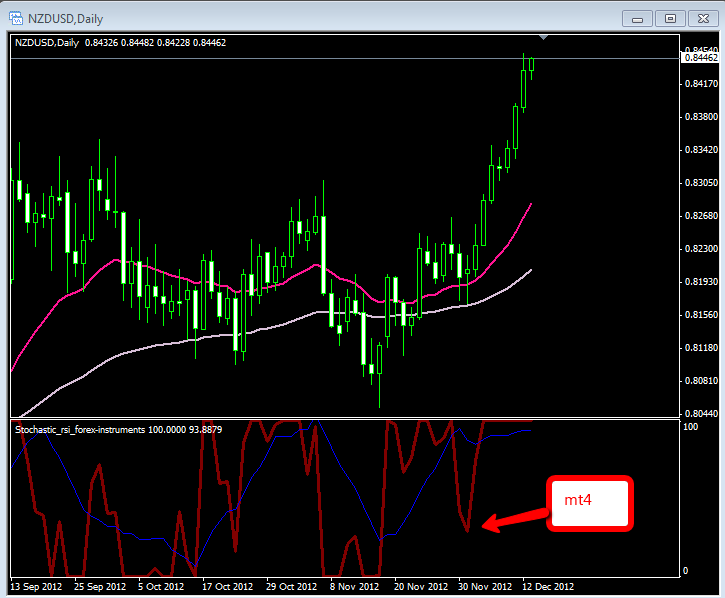Click the 29 Oct 2012 date label
725x598 pixels.
click(x=291, y=586)
